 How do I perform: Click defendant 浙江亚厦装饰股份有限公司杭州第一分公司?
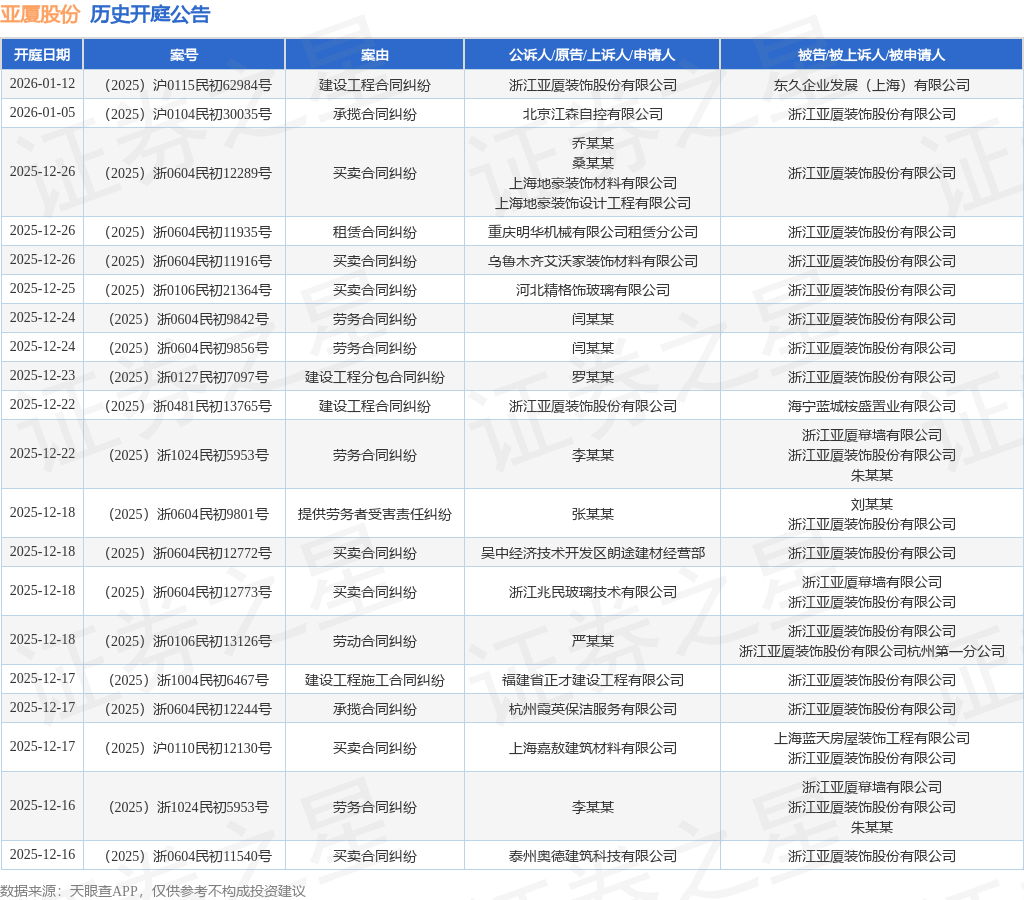[x=871, y=651]
